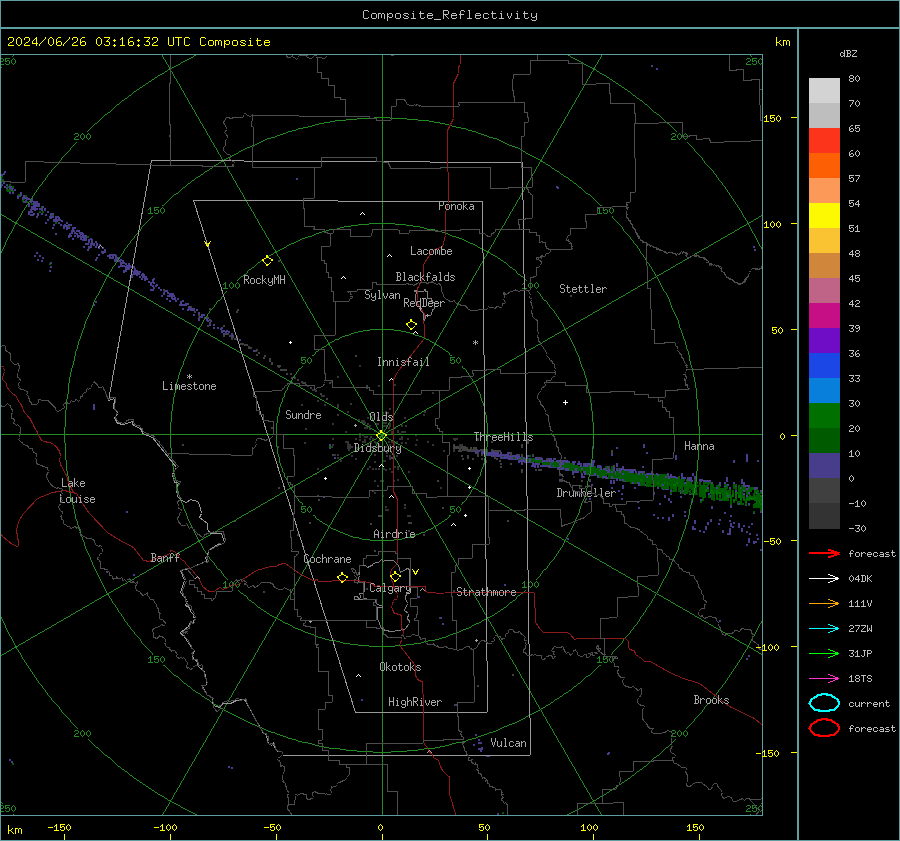The width and height of the screenshot is (900, 841).
Task: Click the Innisfail city label
Action: click(x=403, y=362)
